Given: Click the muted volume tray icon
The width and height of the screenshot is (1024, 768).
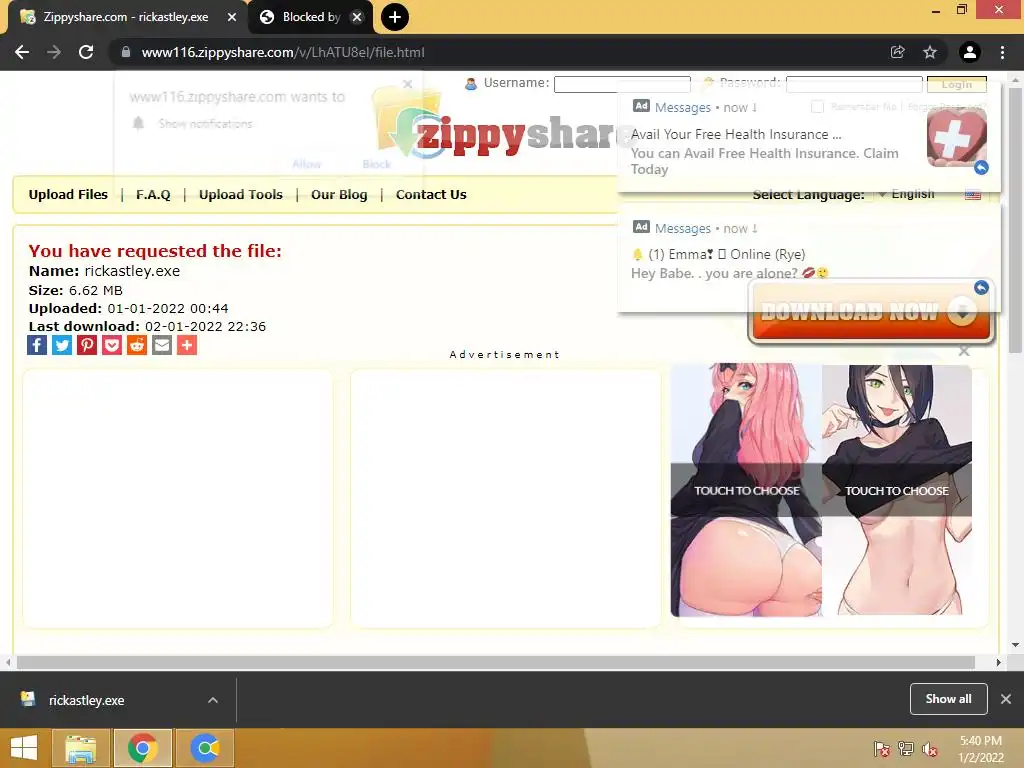Looking at the screenshot, I should (930, 749).
